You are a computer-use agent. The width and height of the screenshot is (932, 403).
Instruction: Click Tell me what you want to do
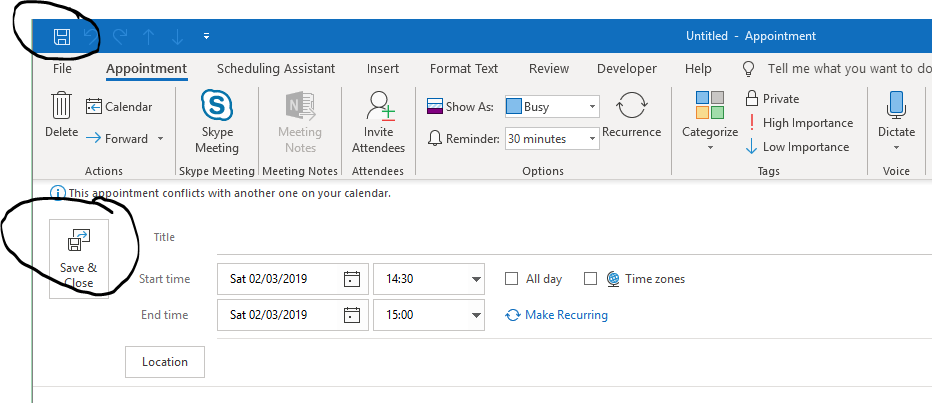(x=849, y=69)
